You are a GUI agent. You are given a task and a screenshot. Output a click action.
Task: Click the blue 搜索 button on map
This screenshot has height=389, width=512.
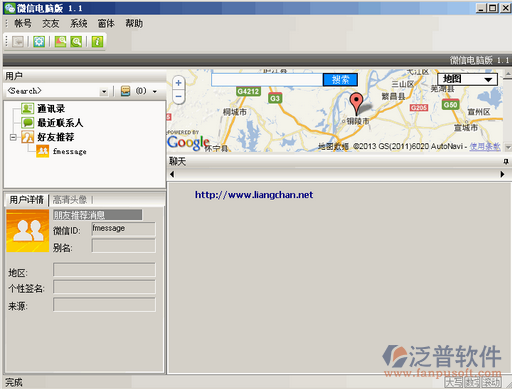coord(340,80)
